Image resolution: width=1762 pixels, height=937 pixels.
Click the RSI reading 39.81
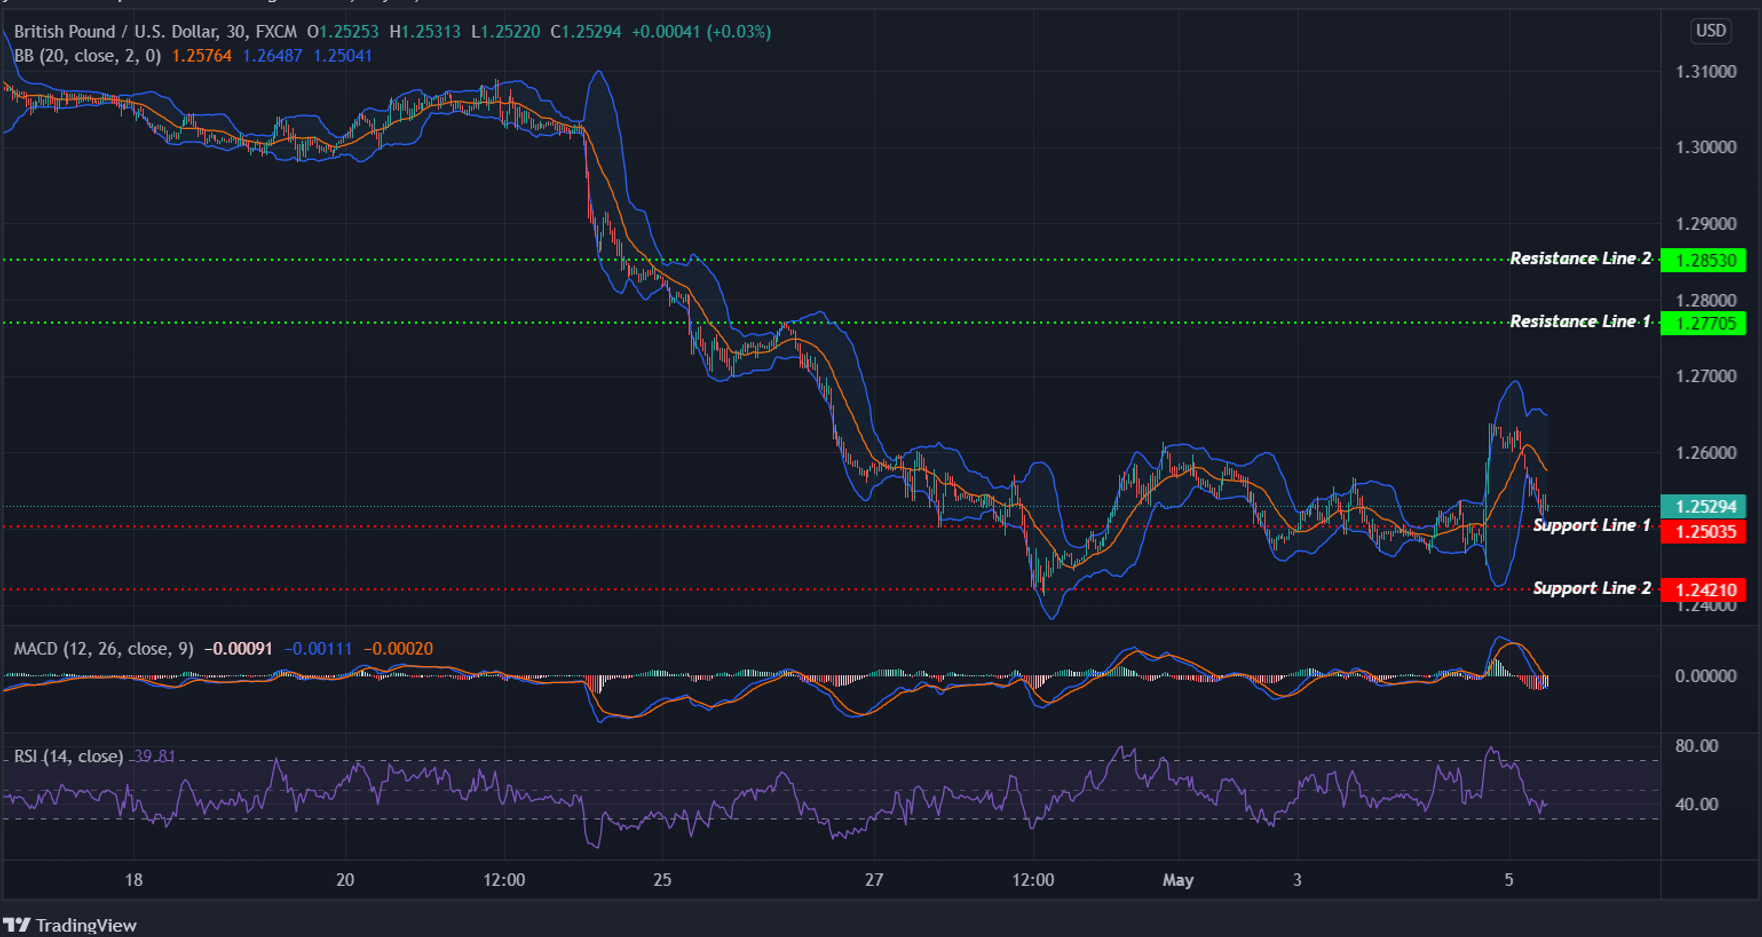[152, 757]
